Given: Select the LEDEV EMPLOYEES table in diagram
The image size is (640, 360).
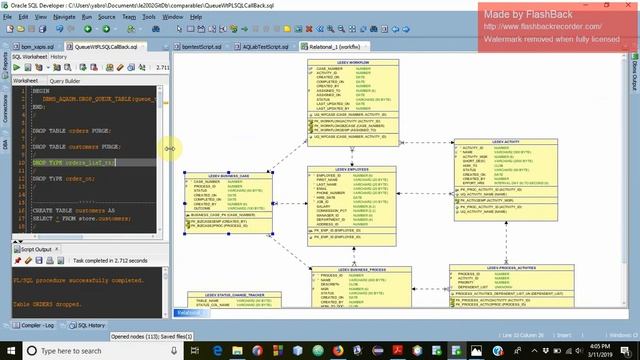Looking at the screenshot, I should pyautogui.click(x=351, y=206).
